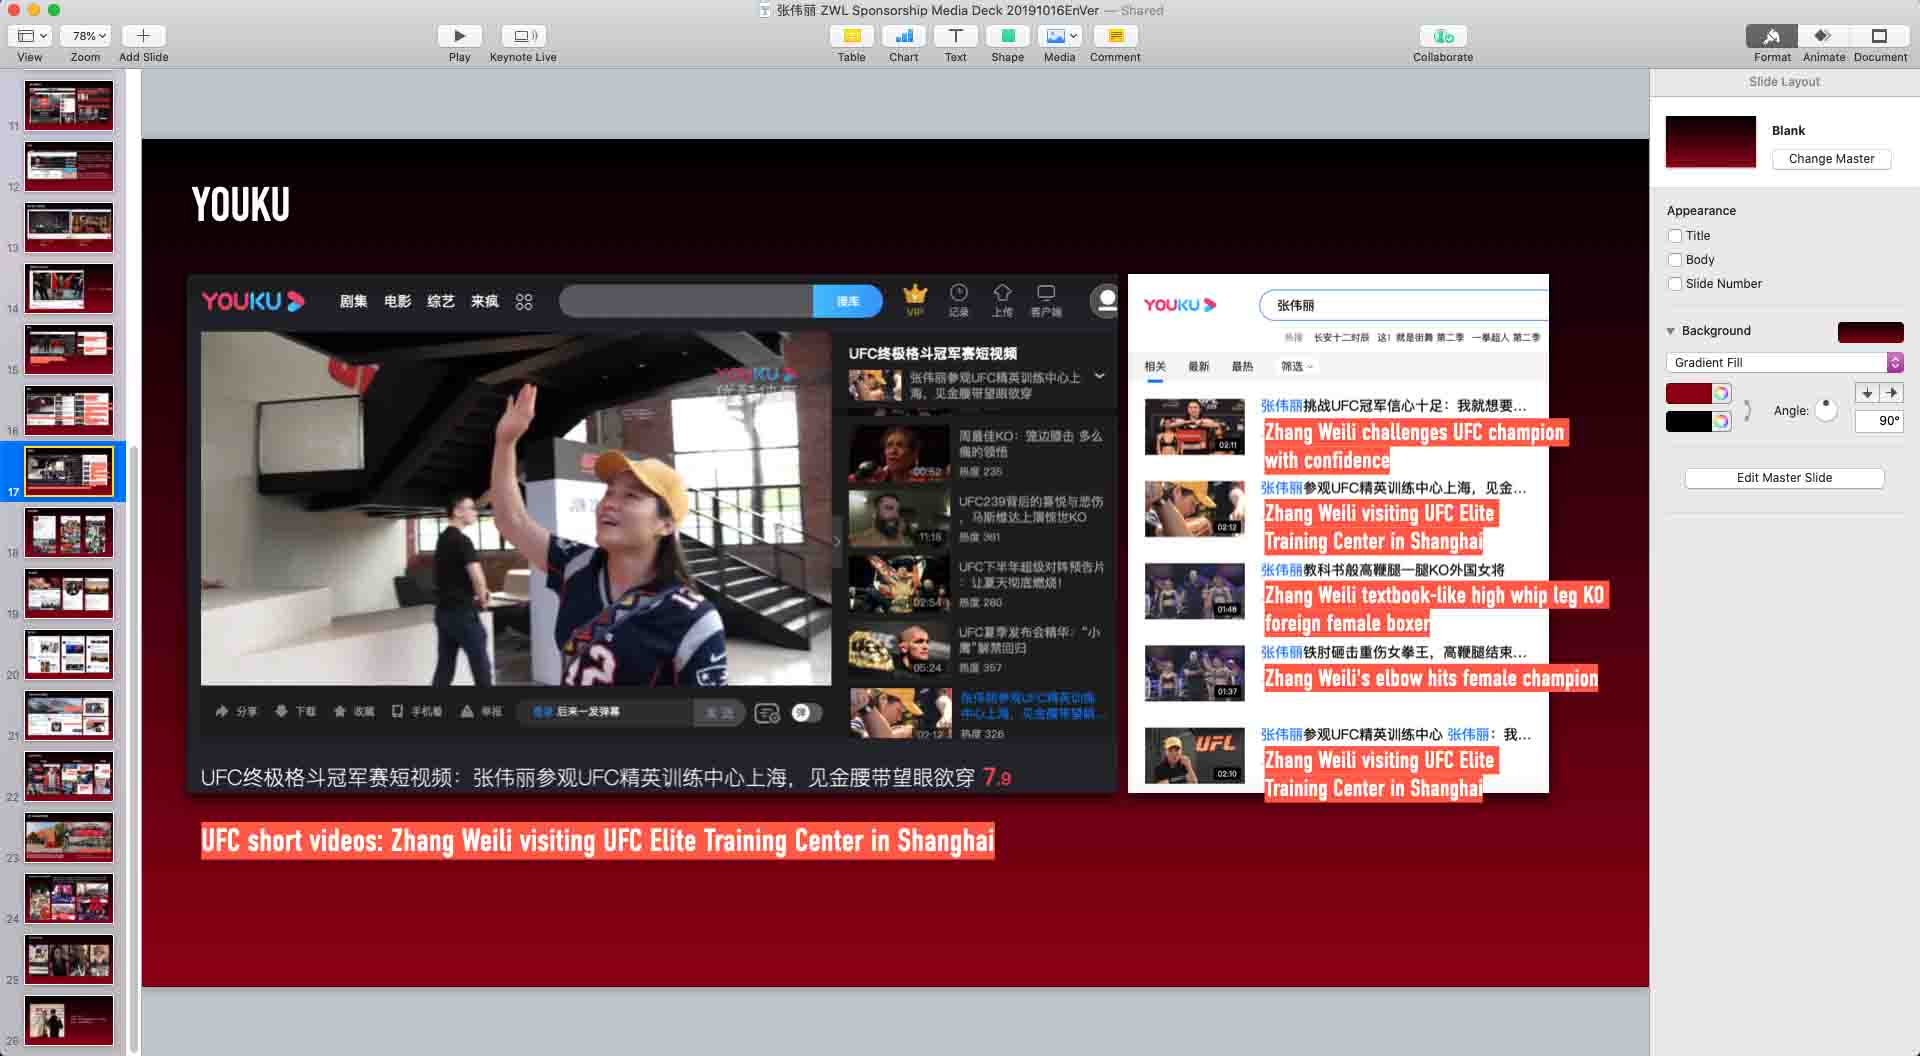Open the document title proxy icon
This screenshot has height=1056, width=1920.
(765, 11)
